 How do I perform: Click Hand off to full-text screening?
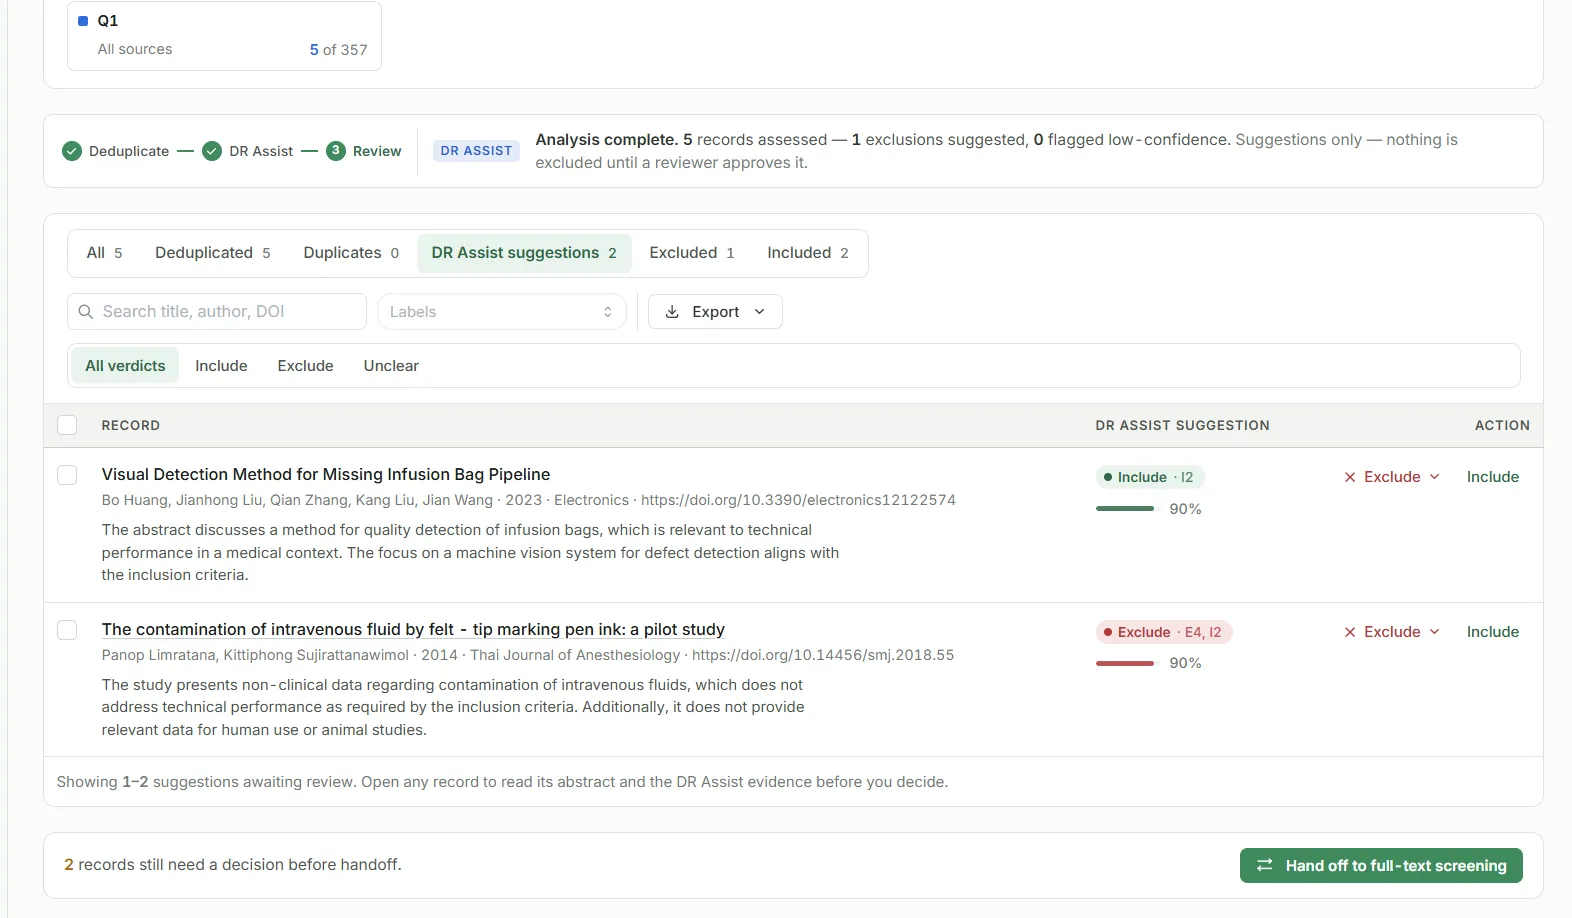pos(1381,866)
